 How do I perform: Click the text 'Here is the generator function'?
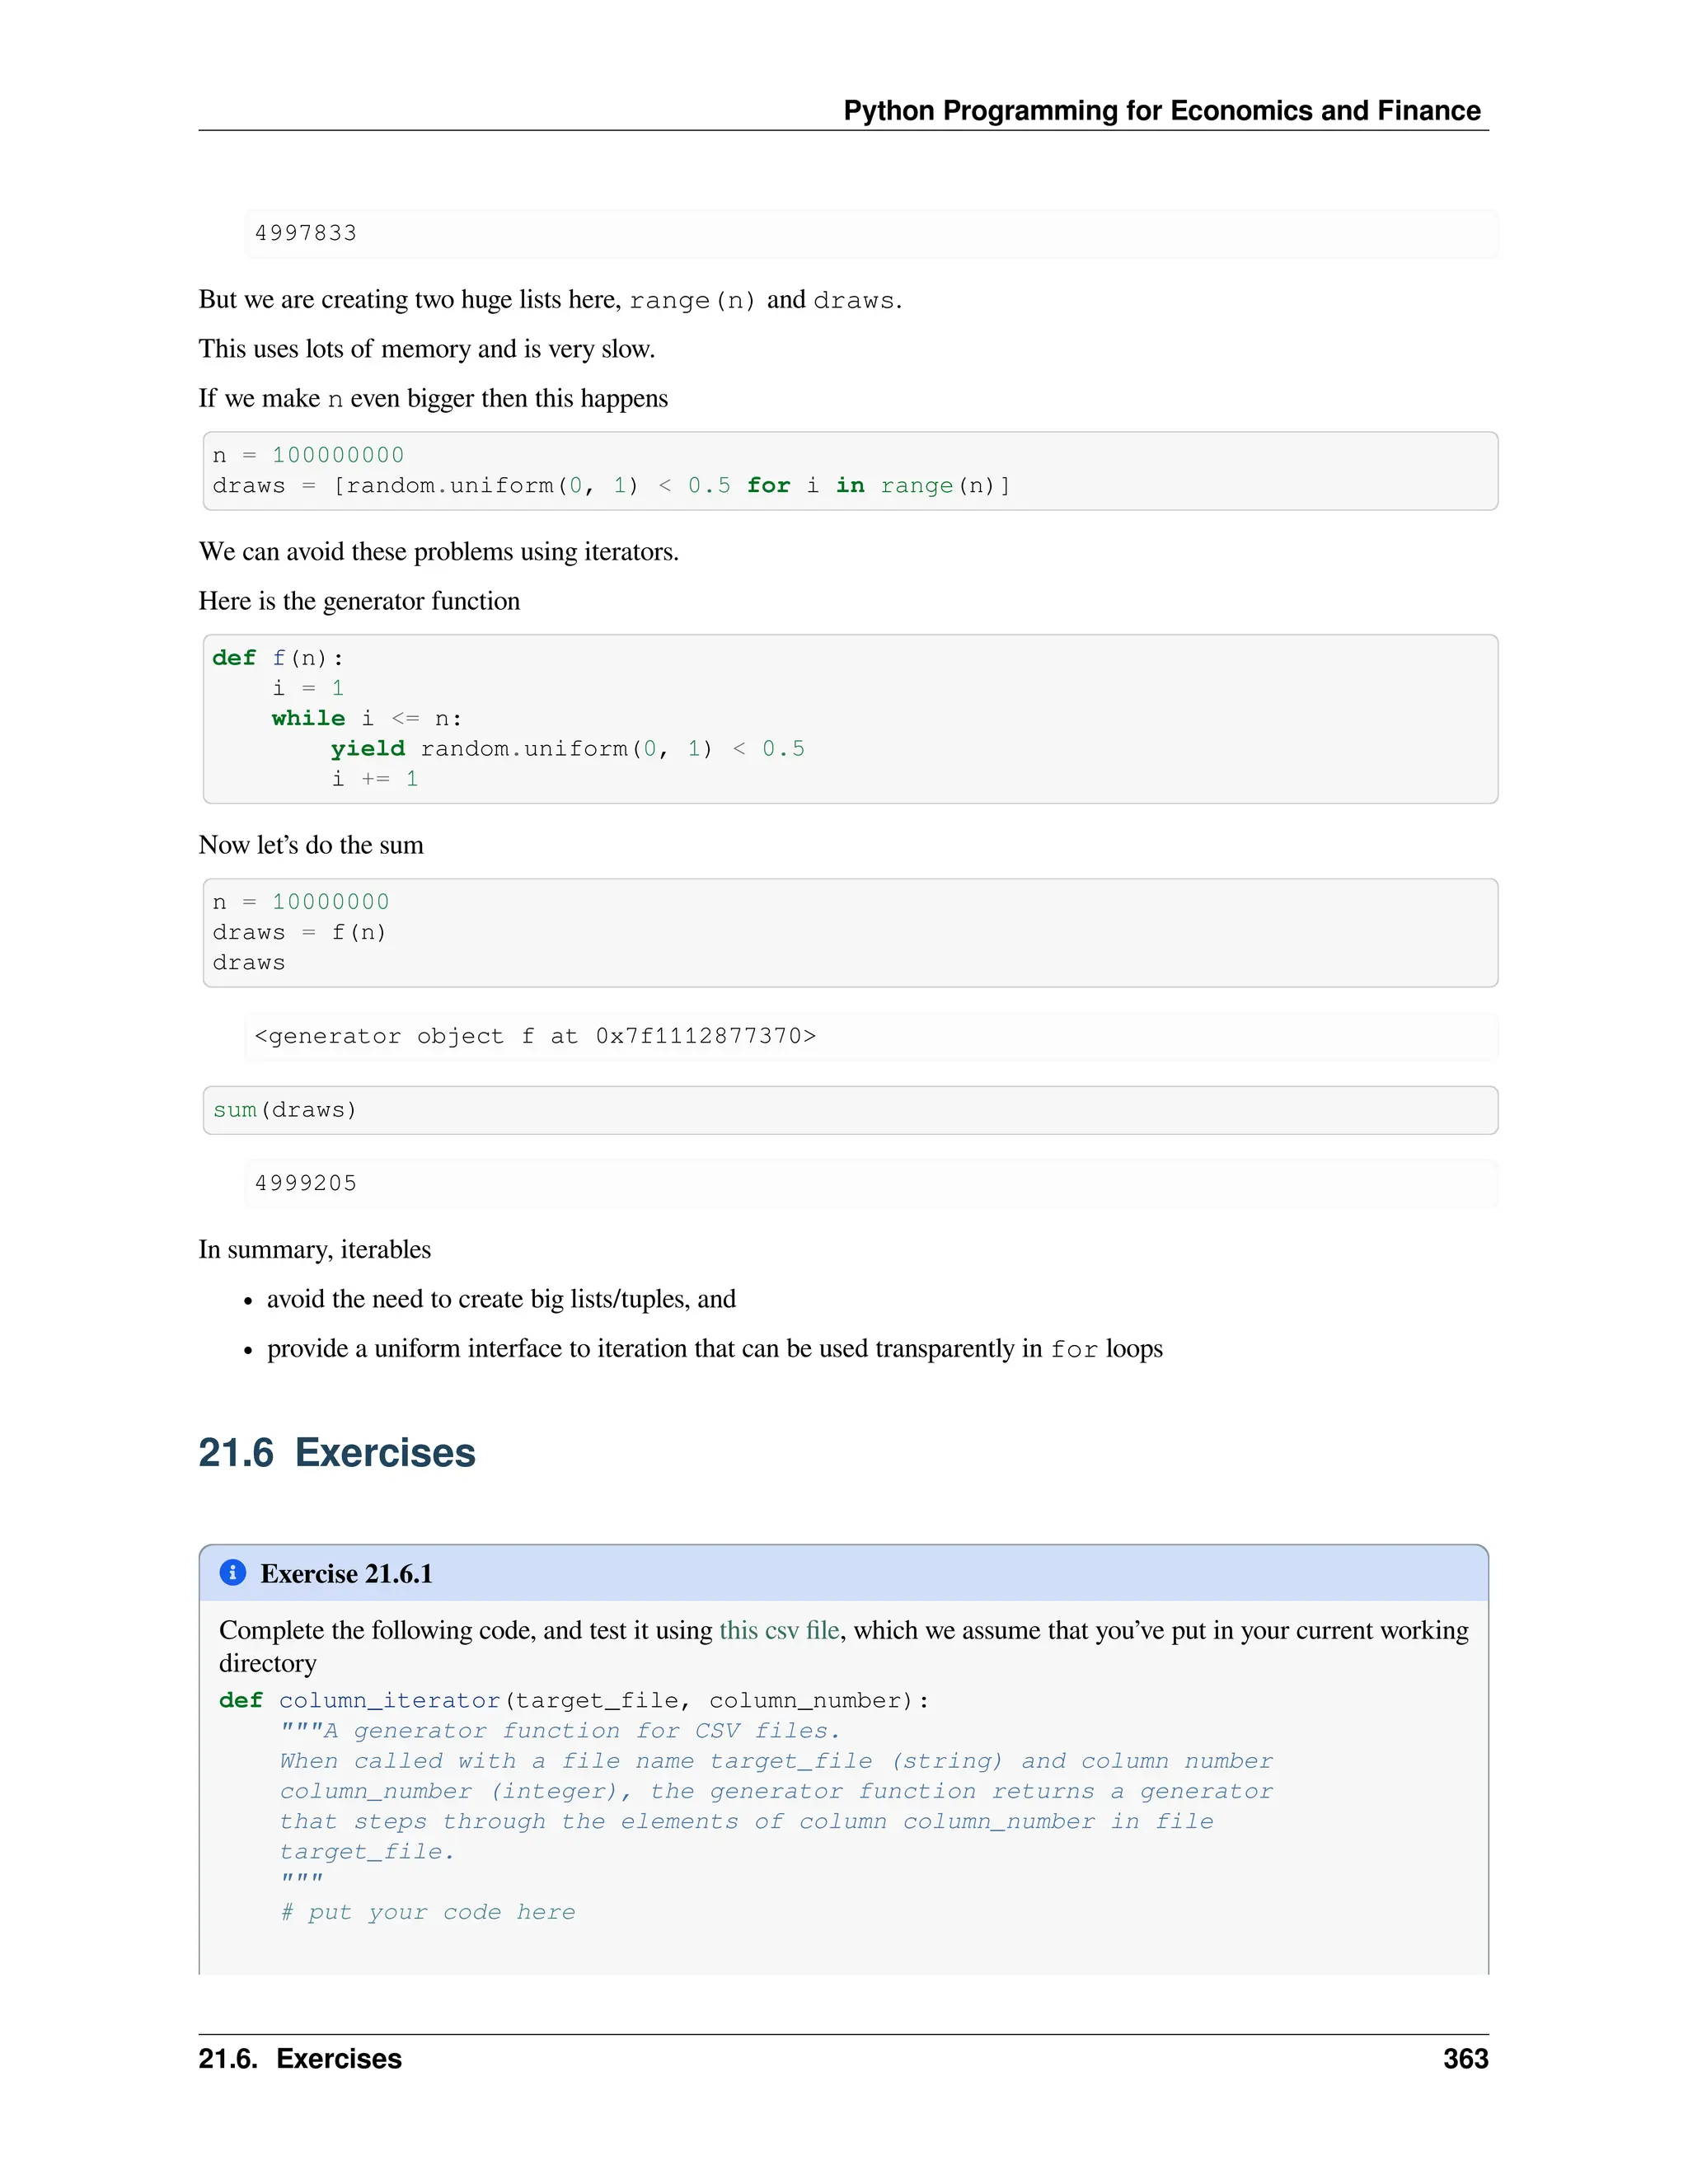click(359, 601)
